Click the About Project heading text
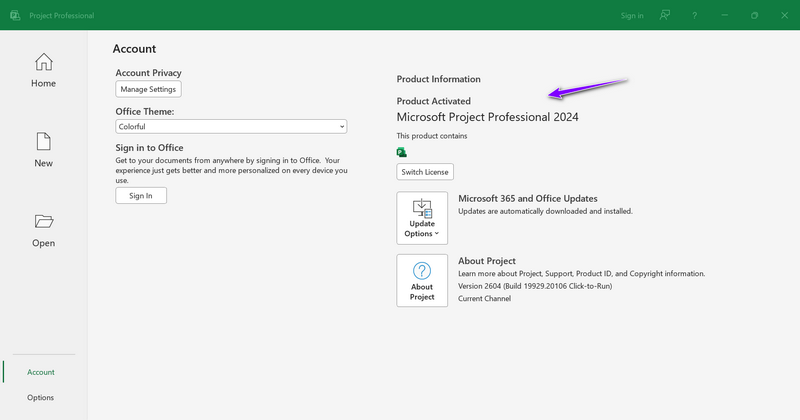Viewport: 800px width, 420px height. click(487, 261)
